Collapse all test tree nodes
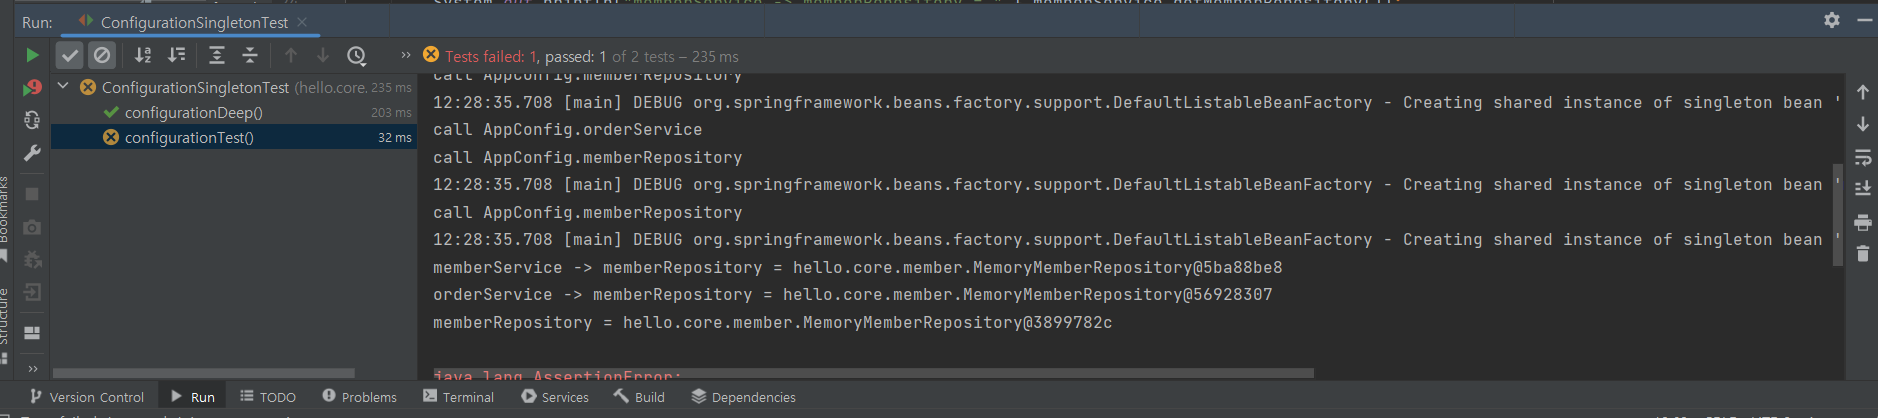Image resolution: width=1878 pixels, height=418 pixels. [250, 56]
